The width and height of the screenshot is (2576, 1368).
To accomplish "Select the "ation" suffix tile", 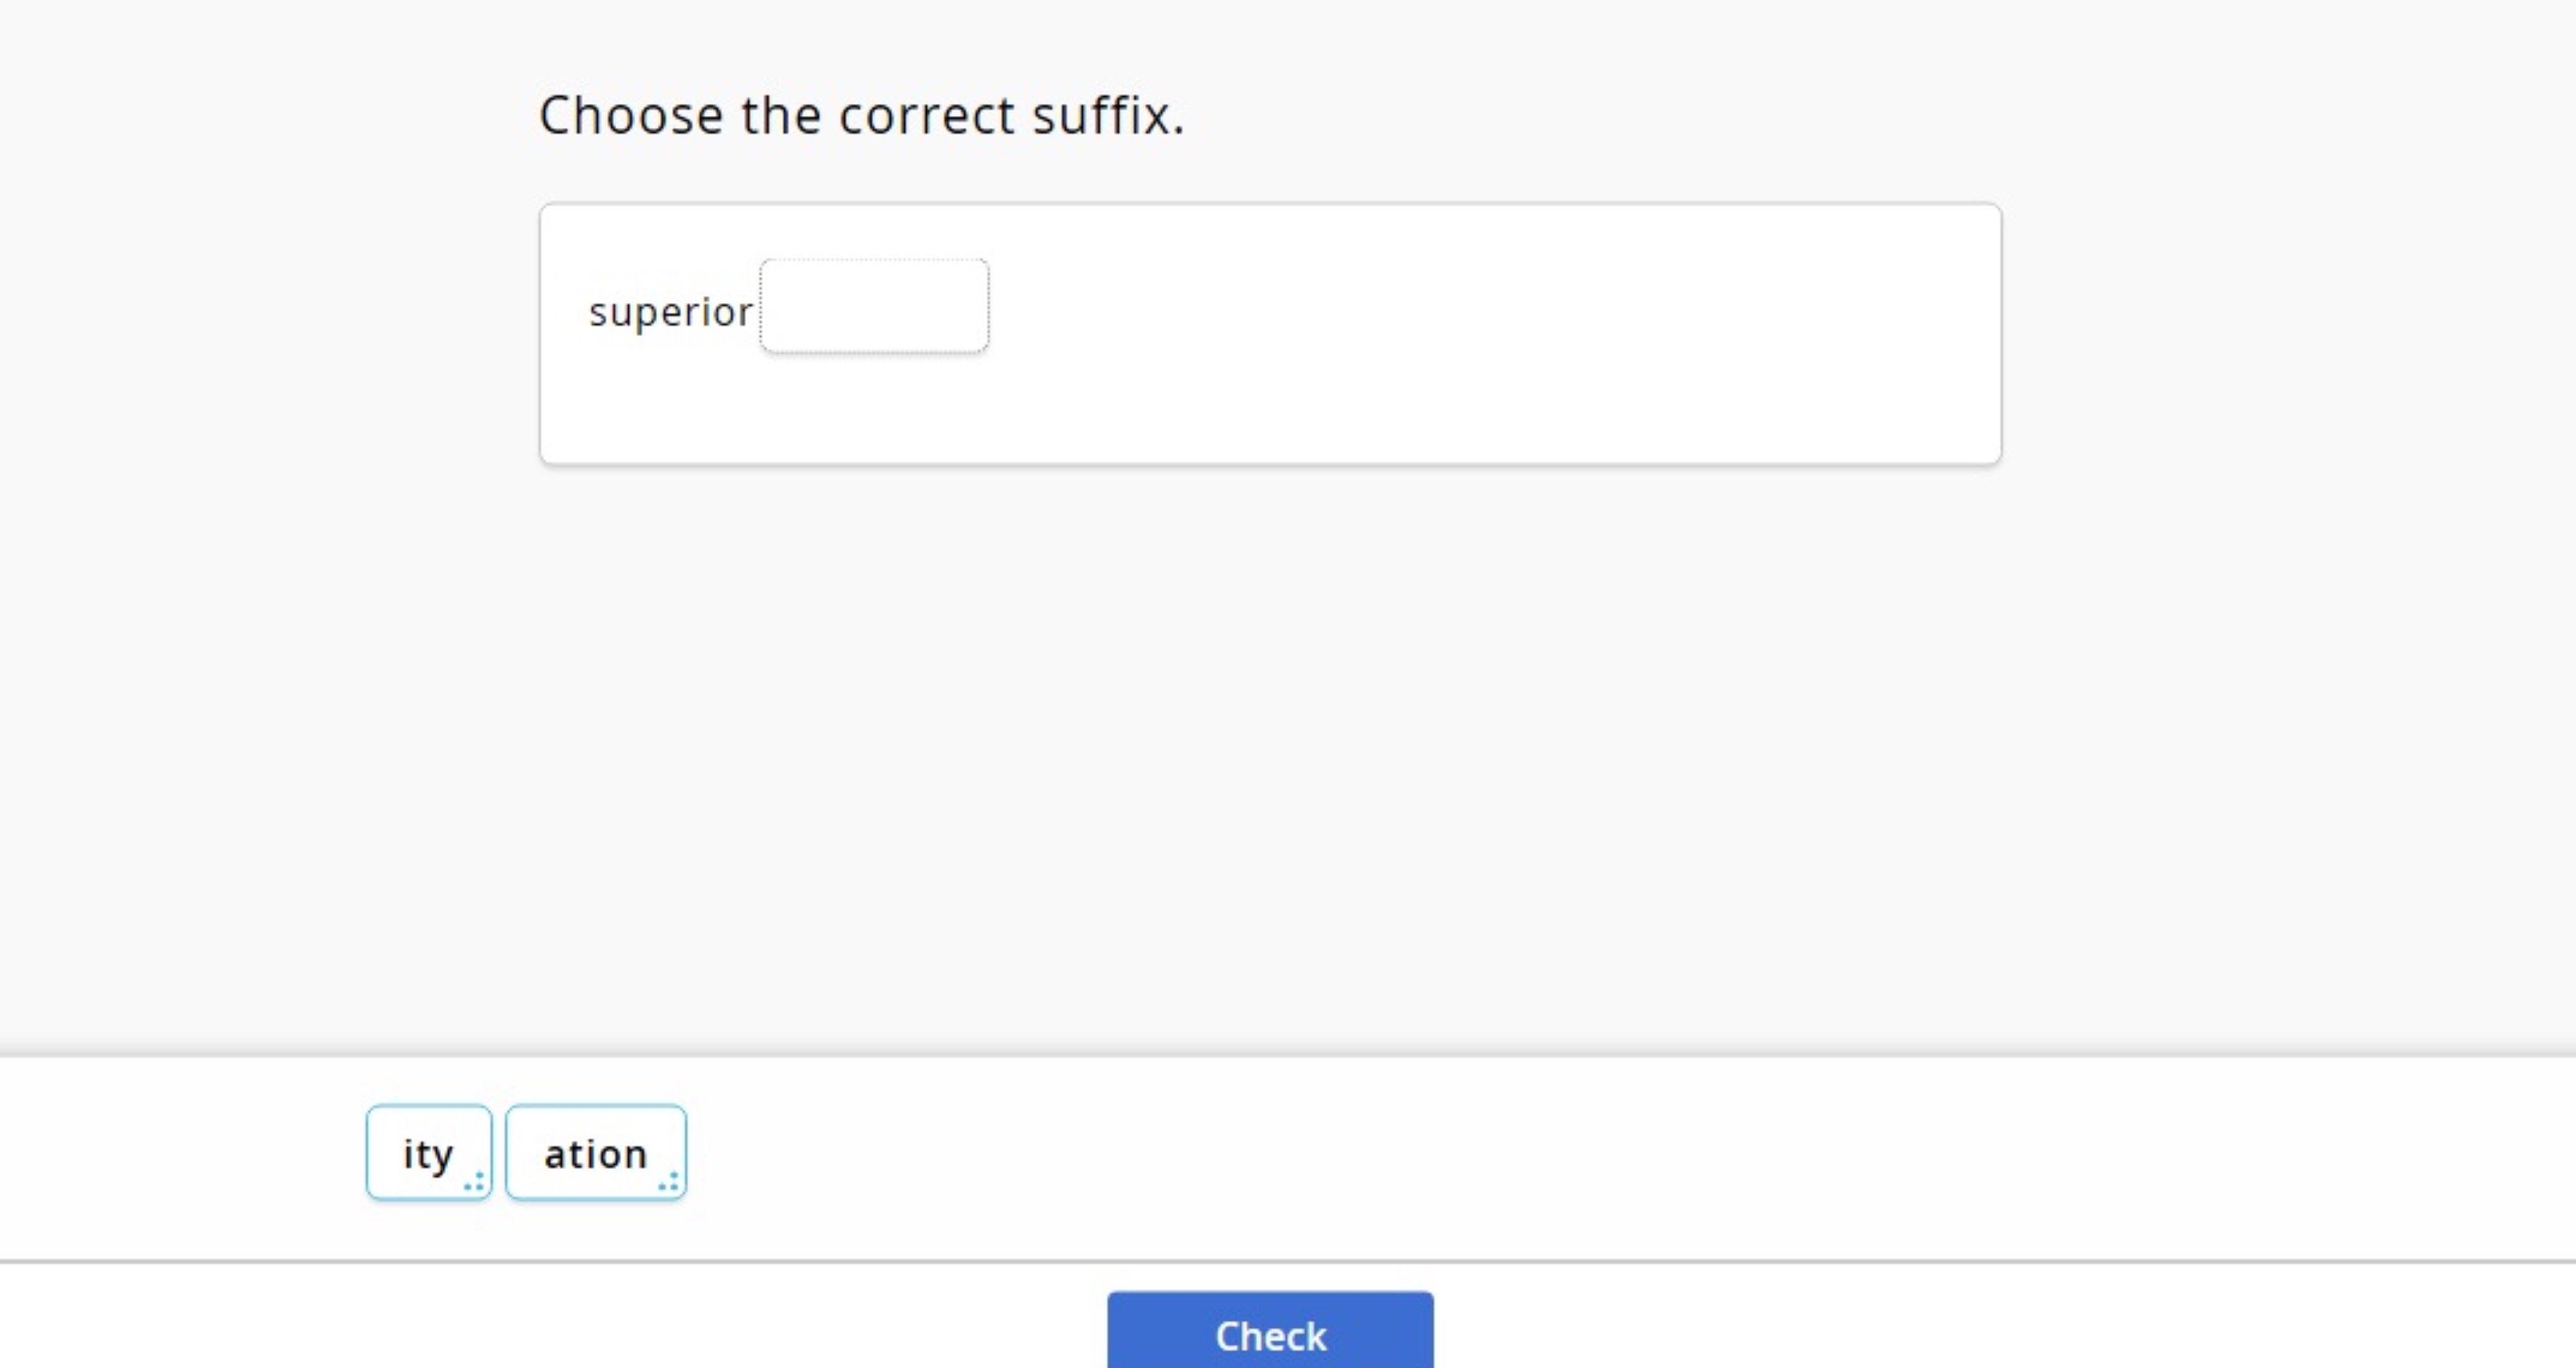I will [595, 1153].
